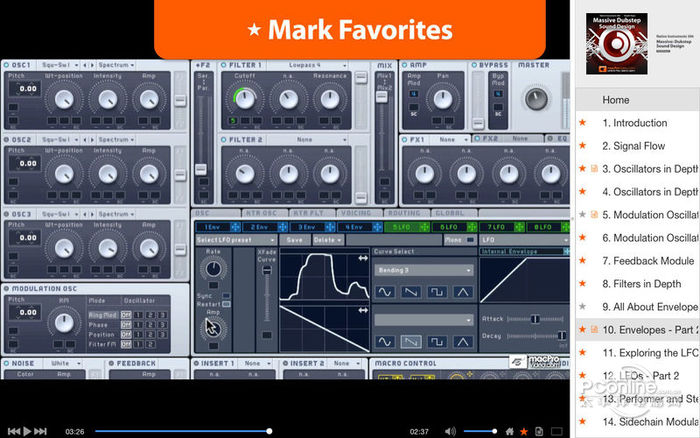Skip to previous video track
700x438 pixels.
14,431
